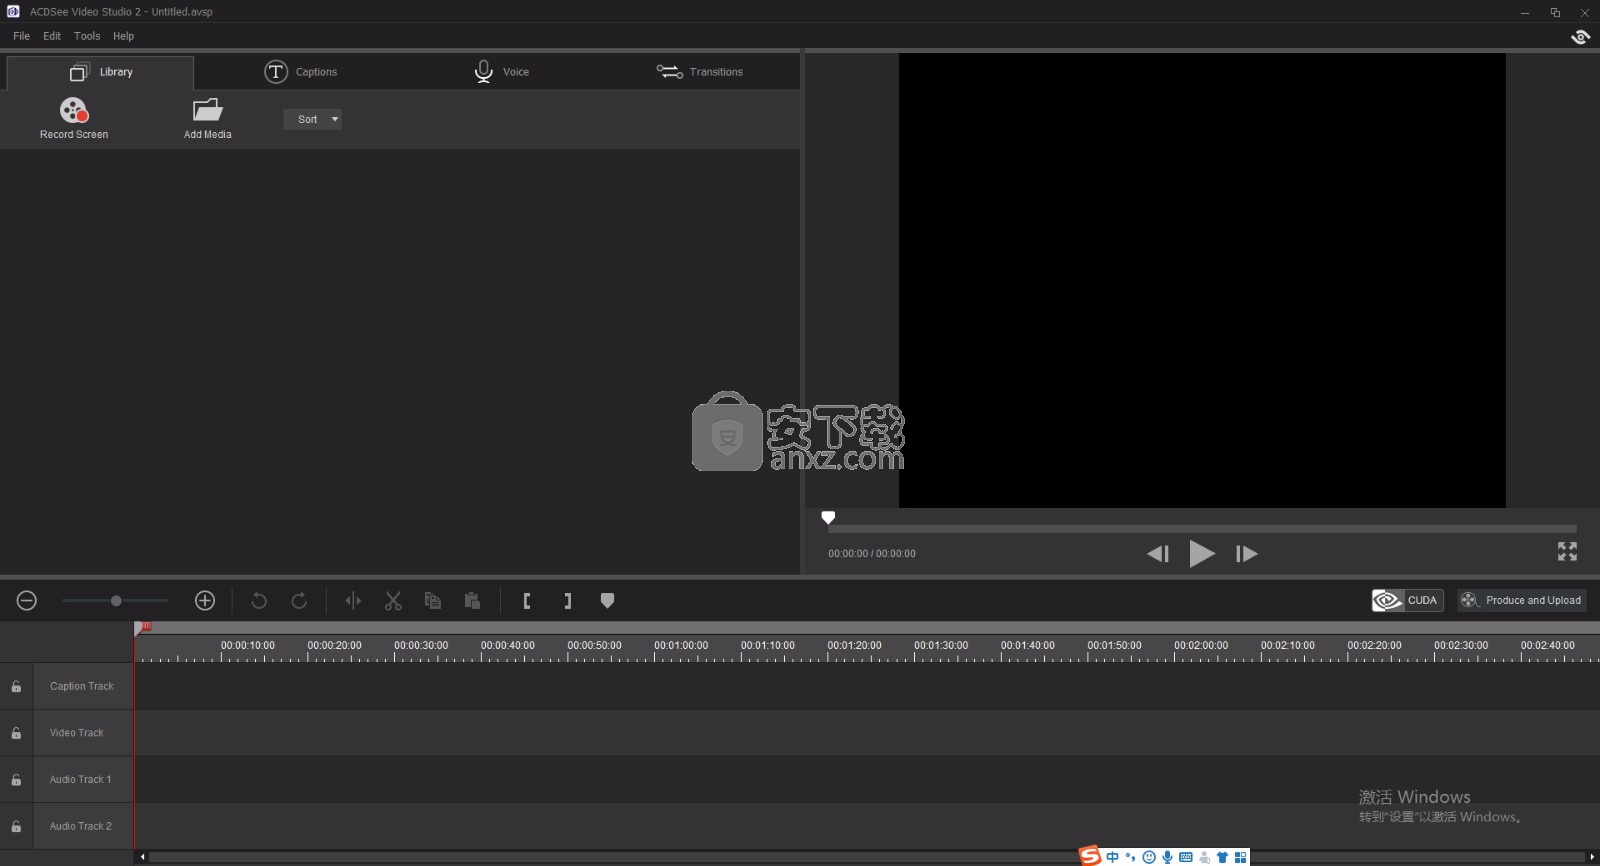Set selection start bracket marker

(x=527, y=600)
